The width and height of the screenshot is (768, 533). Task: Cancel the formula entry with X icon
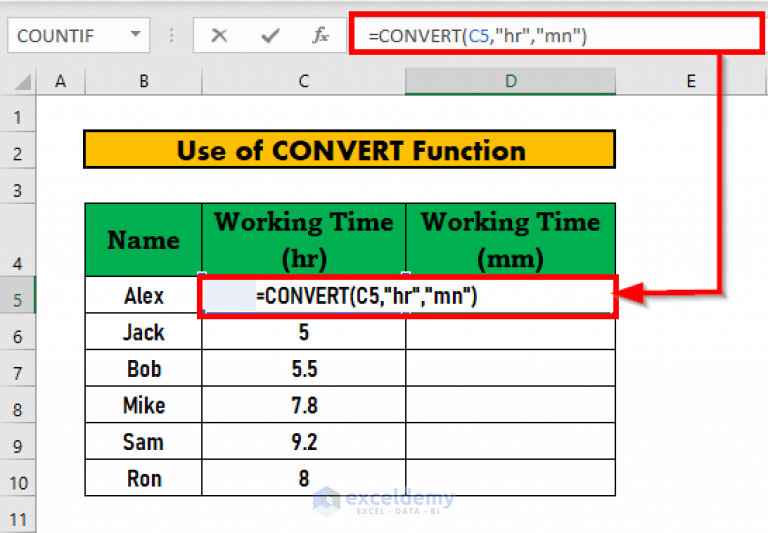[219, 35]
